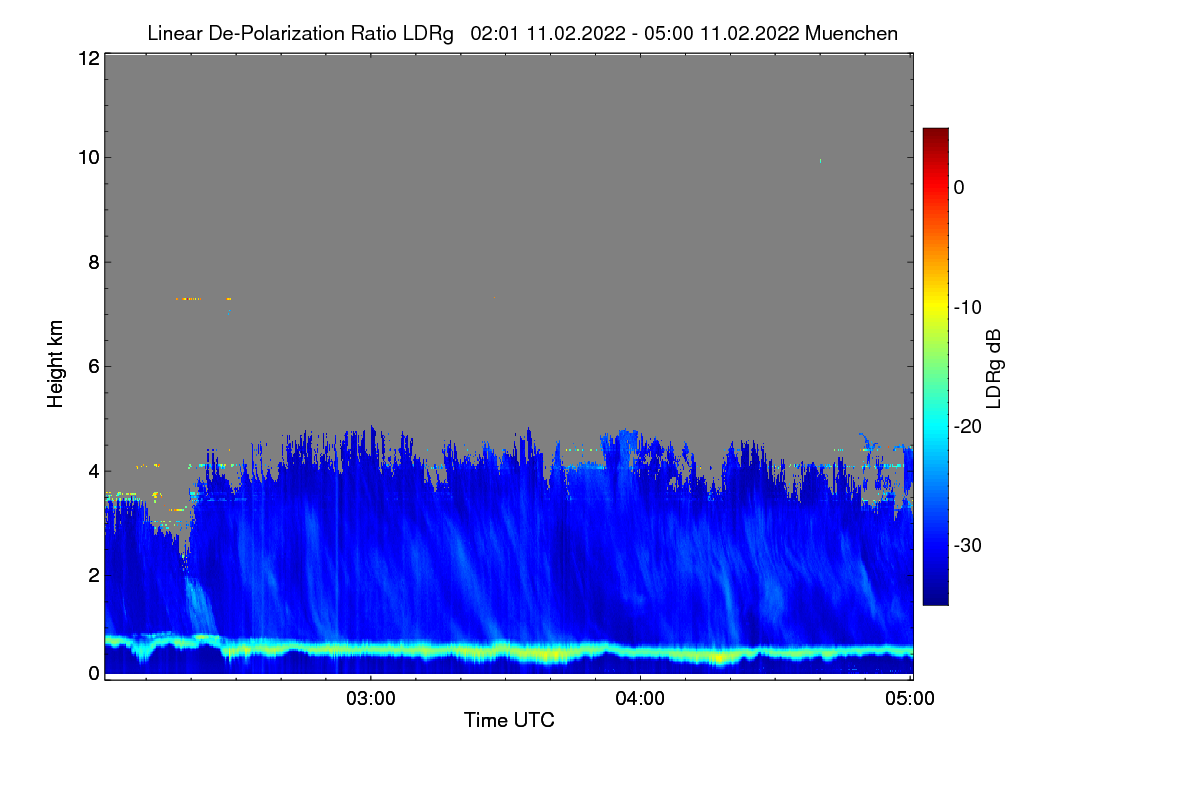
Task: Click the '03:00' time tick label
Action: 371,699
